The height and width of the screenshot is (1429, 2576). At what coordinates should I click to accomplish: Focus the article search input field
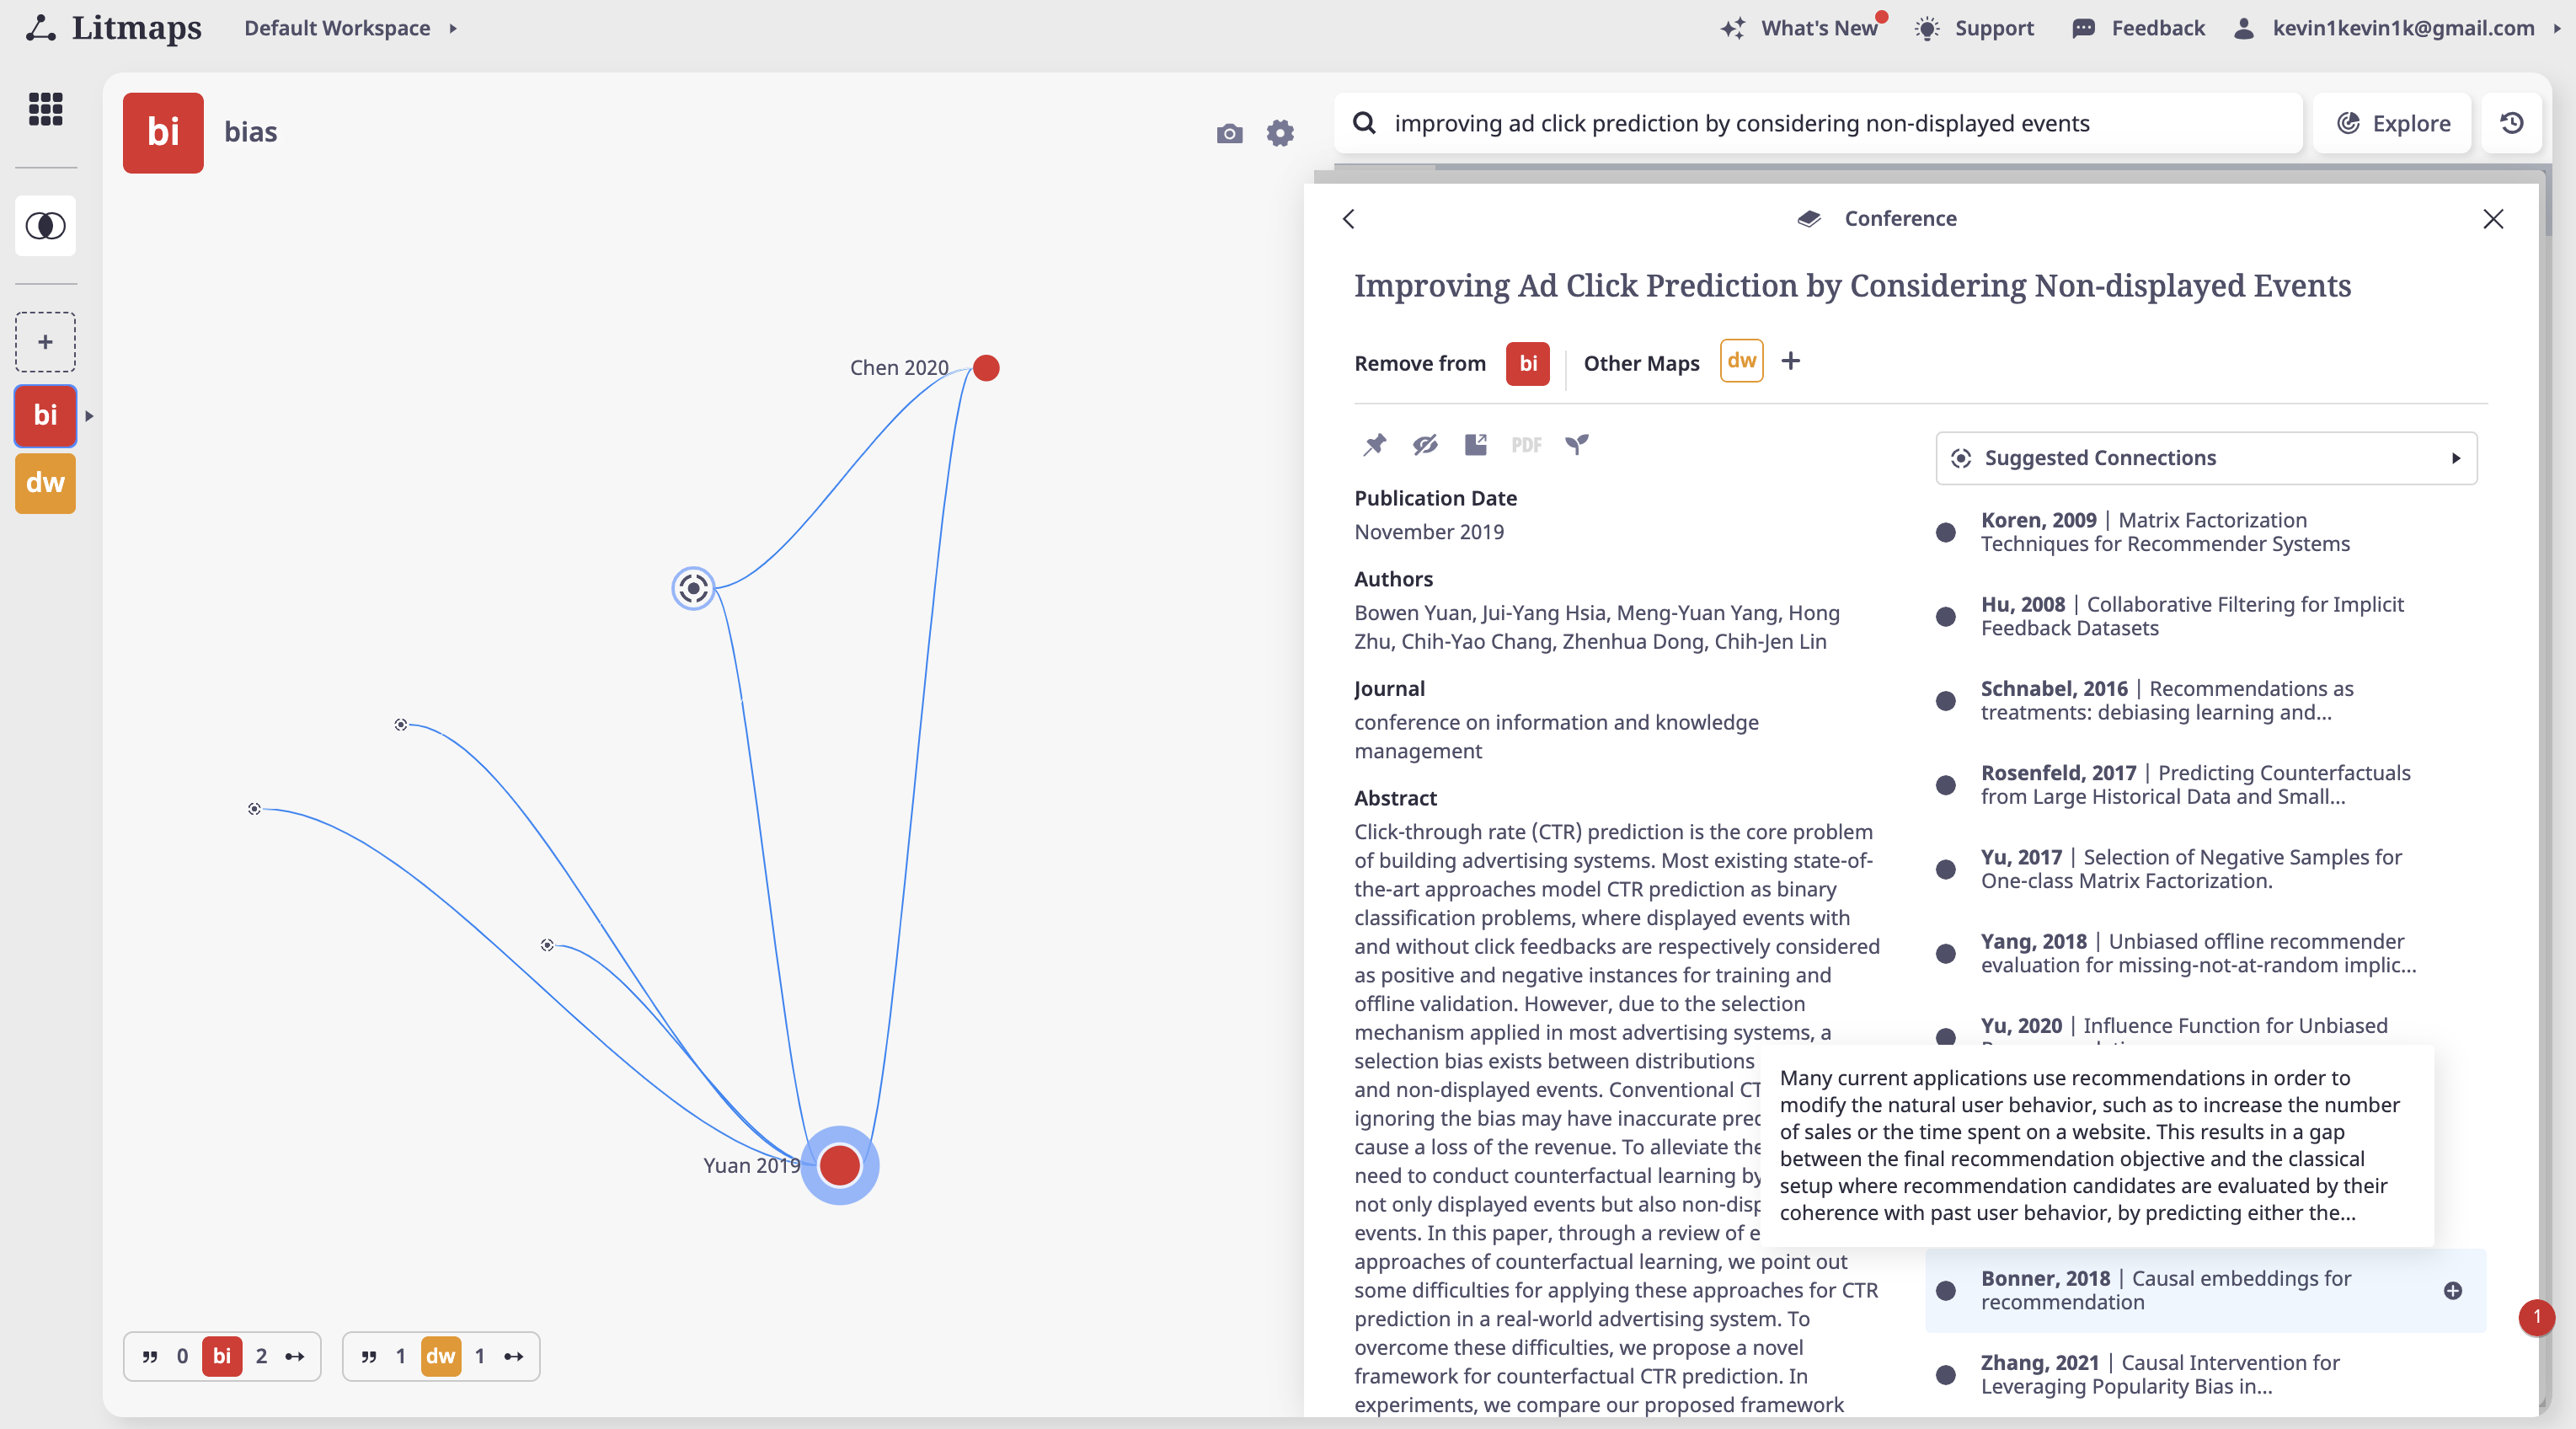(1818, 123)
